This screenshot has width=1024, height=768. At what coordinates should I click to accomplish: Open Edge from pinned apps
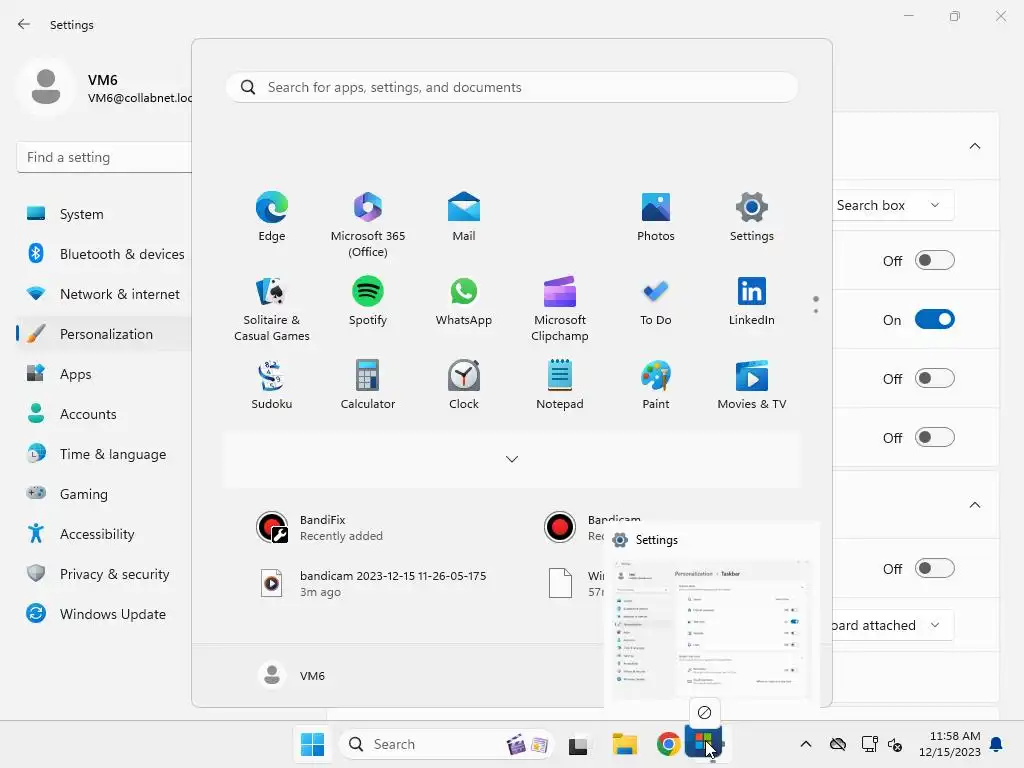(272, 217)
